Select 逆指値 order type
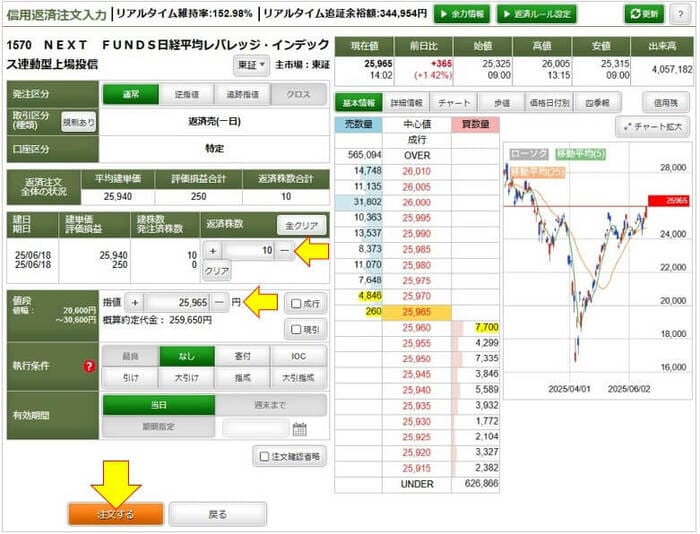Screen dimensions: 700x534 (187, 94)
